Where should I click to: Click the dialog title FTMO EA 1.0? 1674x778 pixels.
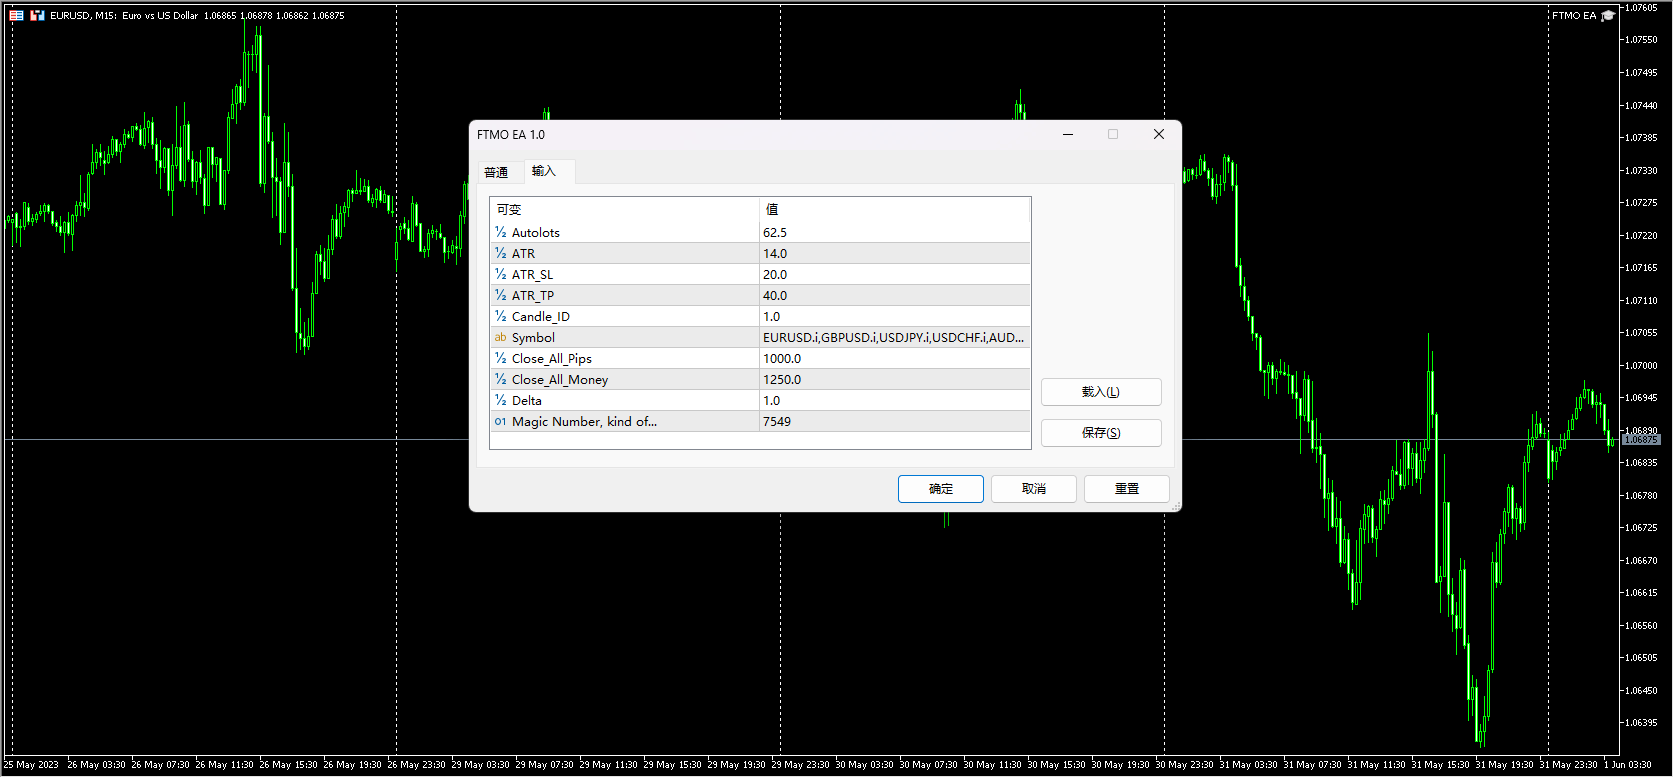[511, 135]
